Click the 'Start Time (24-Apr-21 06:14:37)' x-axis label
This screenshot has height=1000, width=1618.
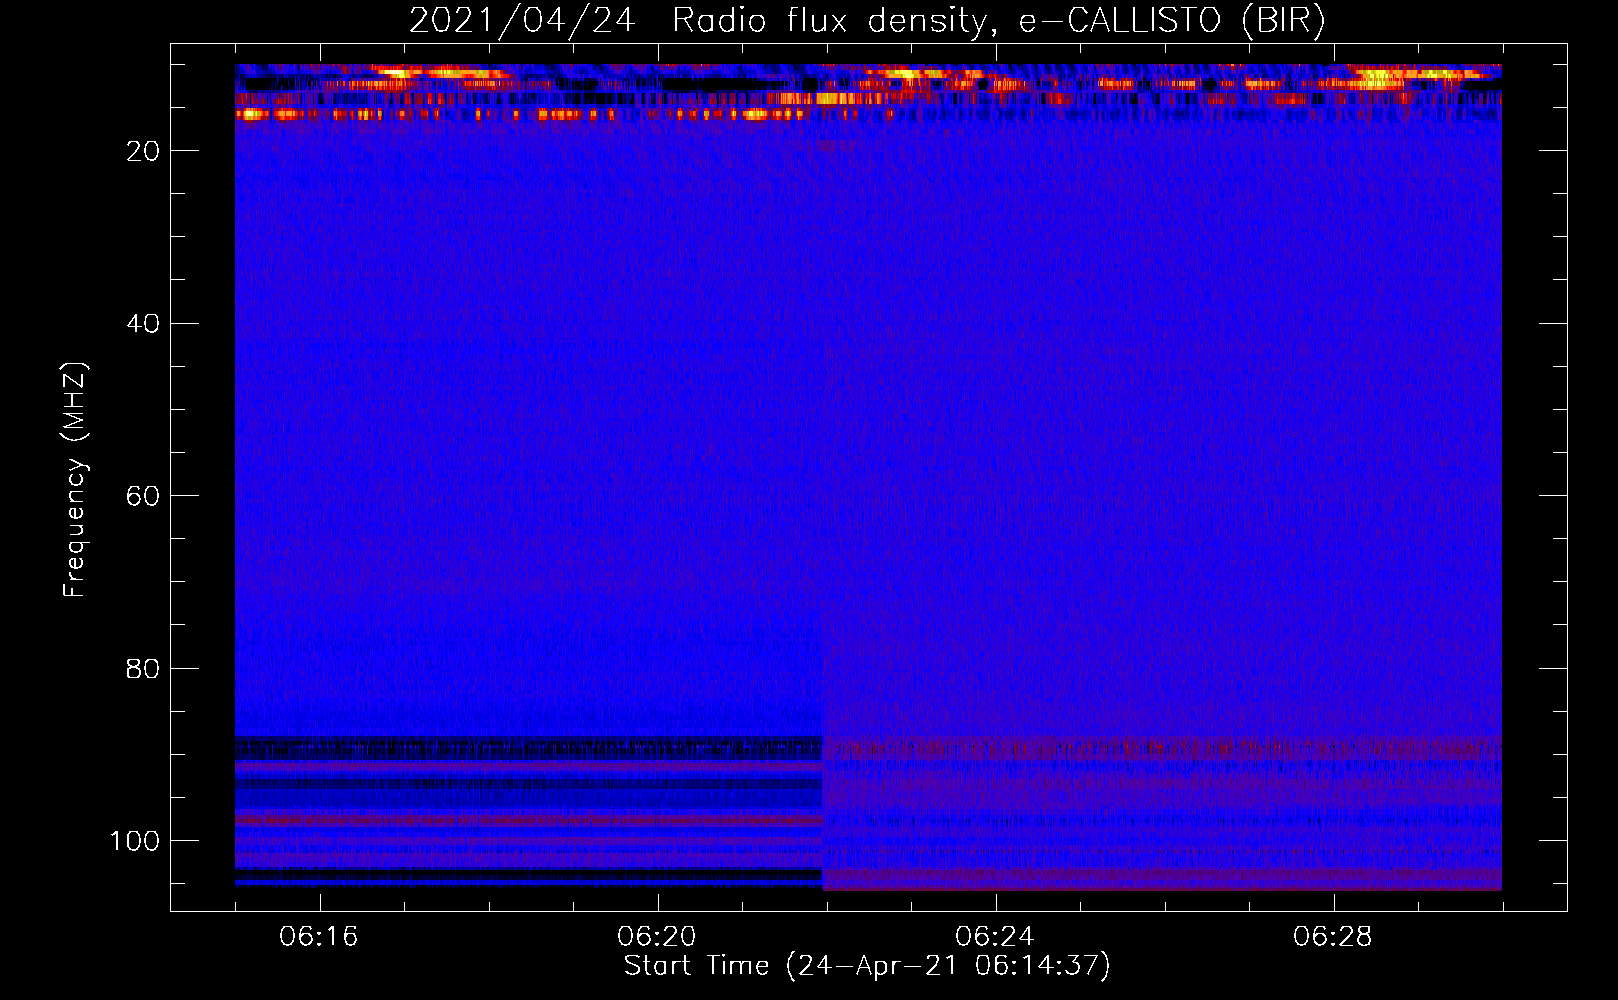point(867,966)
